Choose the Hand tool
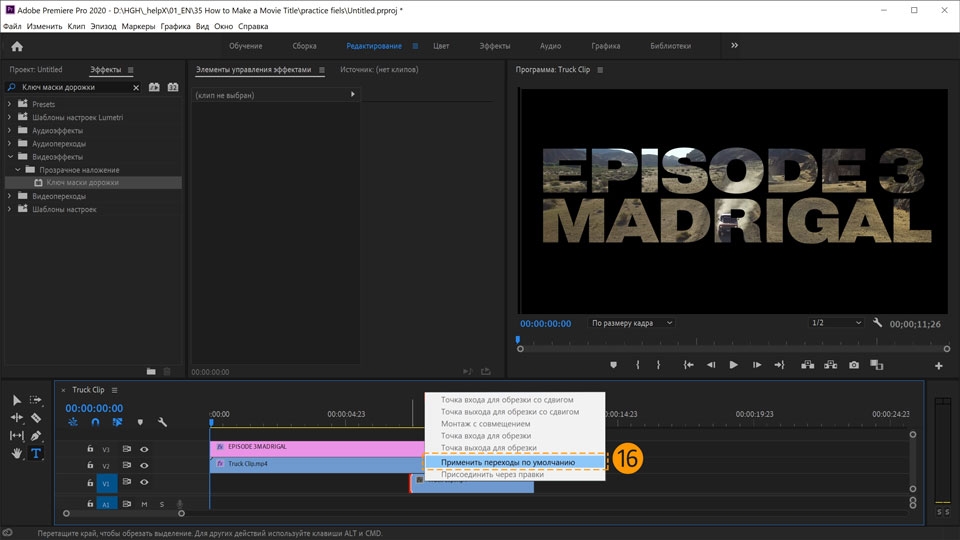Viewport: 960px width, 540px height. coord(17,453)
